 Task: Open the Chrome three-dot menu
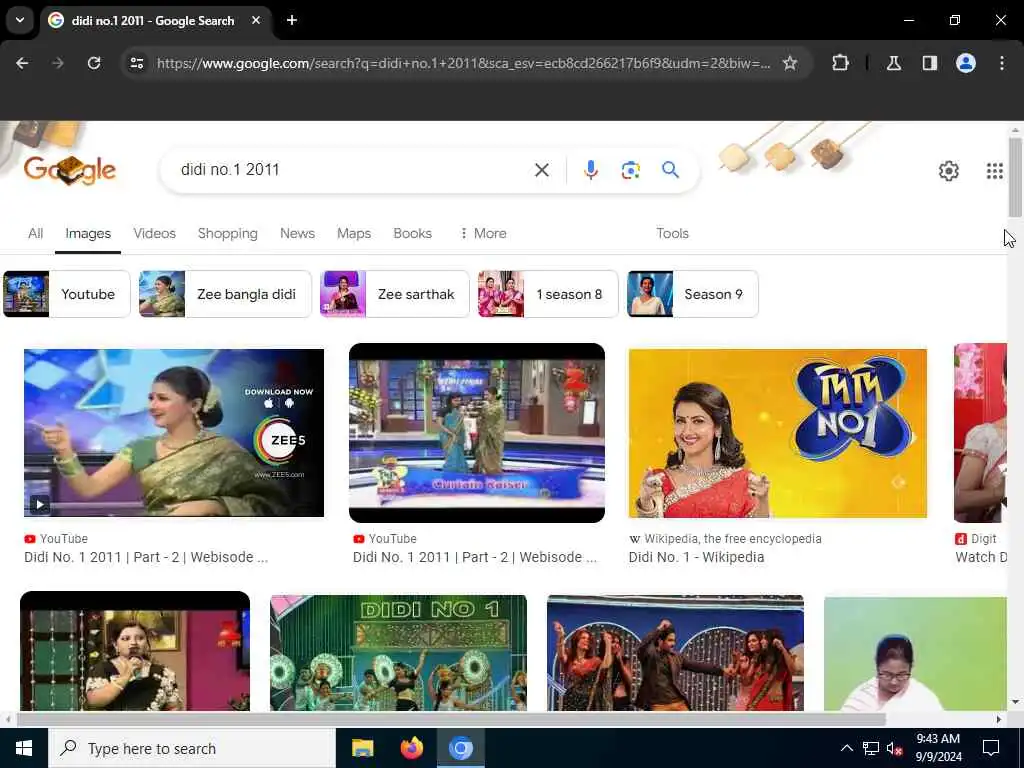[x=1002, y=63]
